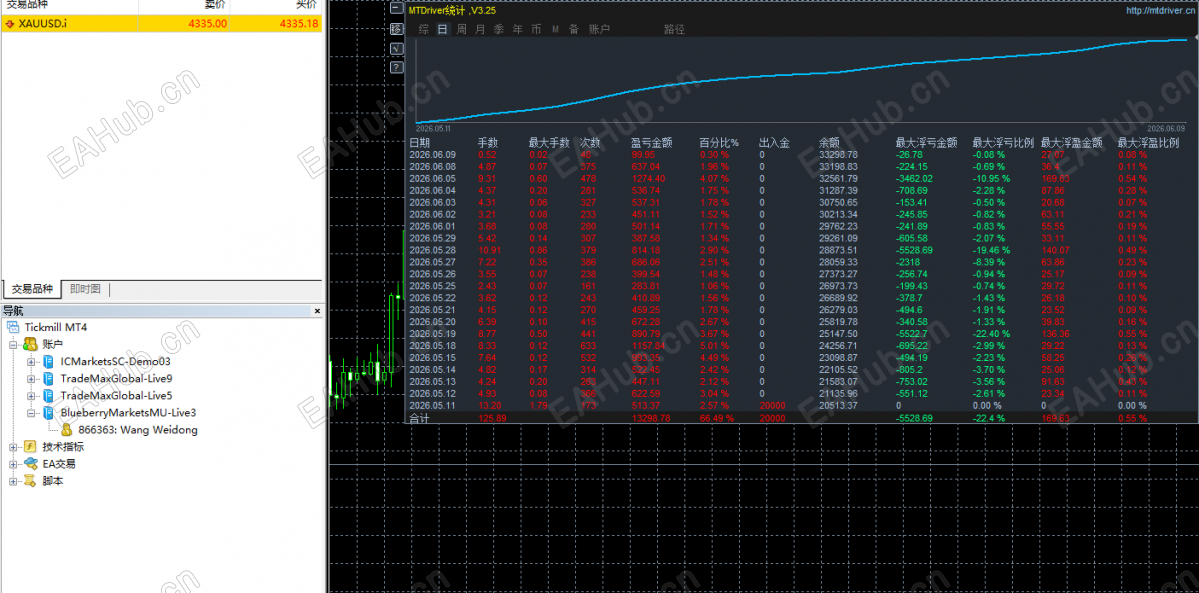Open the 账户 tab in MTDriver header

(x=600, y=29)
